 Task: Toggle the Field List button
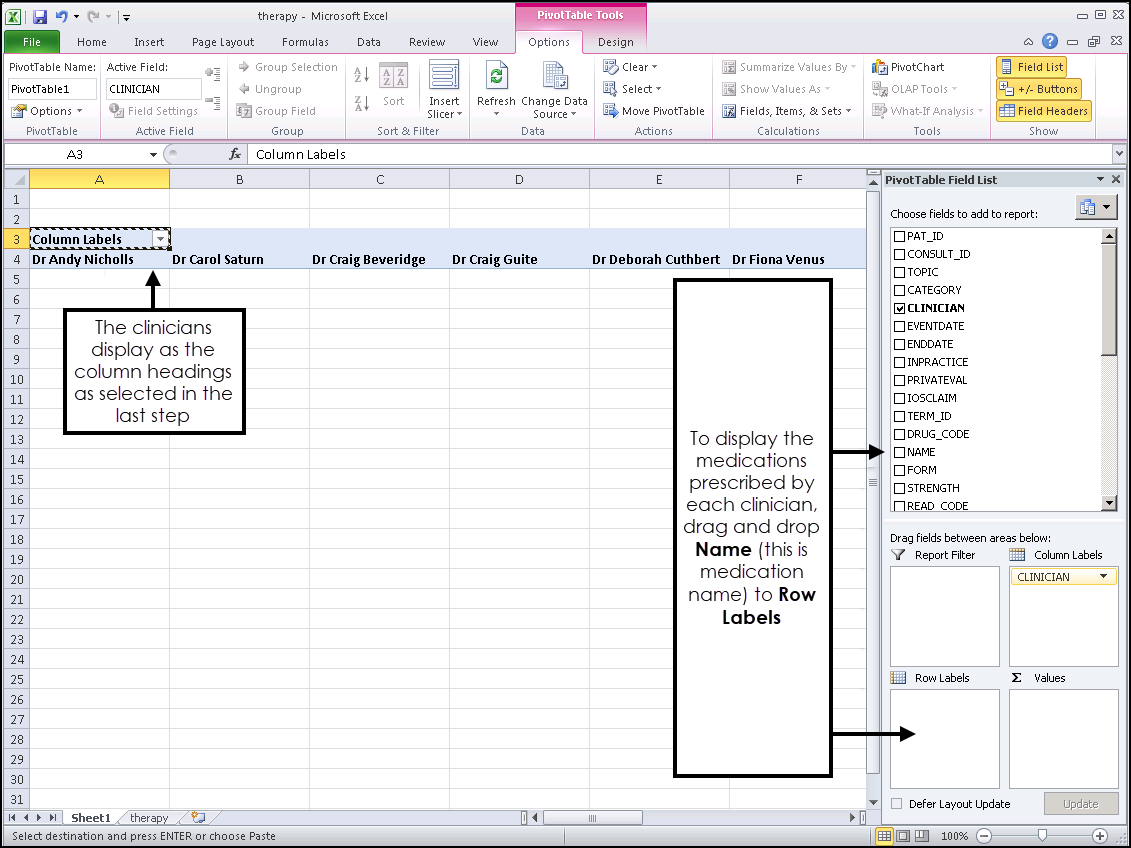(x=1031, y=67)
